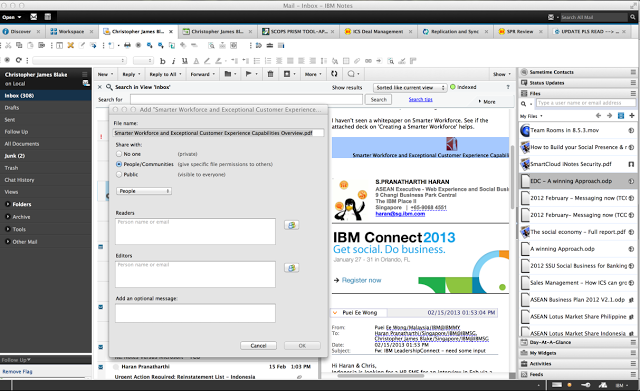Click the bold formatting icon
The image size is (640, 391).
tap(162, 61)
